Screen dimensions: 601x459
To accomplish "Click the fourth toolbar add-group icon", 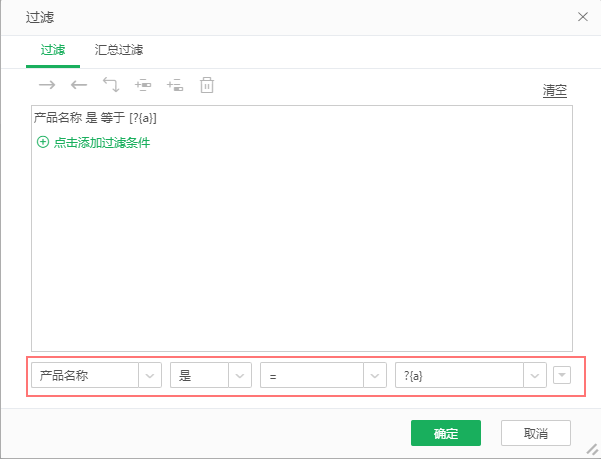I will tap(143, 86).
